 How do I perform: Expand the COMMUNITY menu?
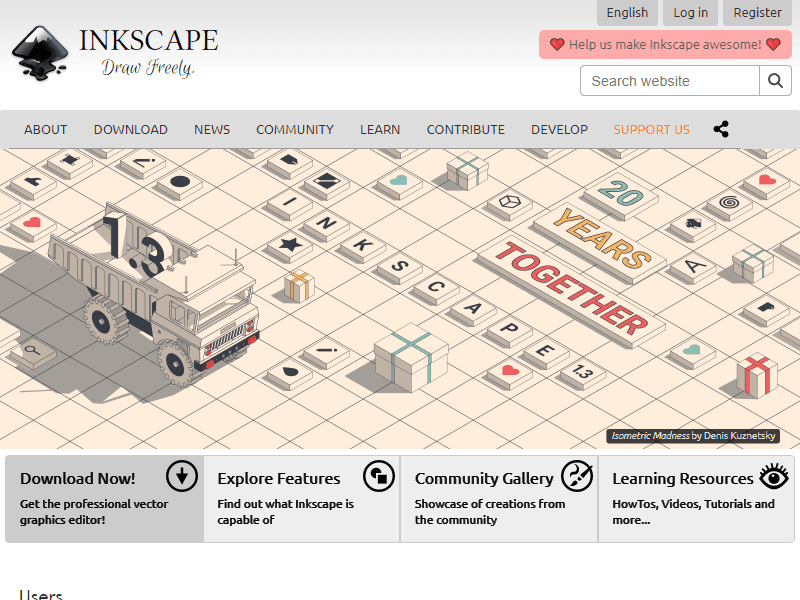pyautogui.click(x=295, y=129)
